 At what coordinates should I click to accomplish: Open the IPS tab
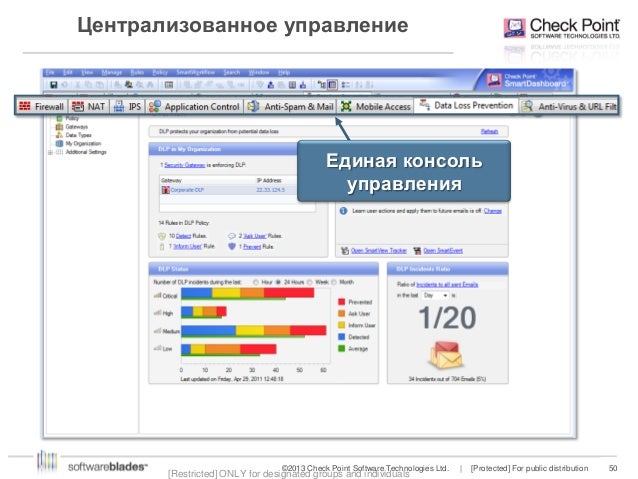click(127, 106)
